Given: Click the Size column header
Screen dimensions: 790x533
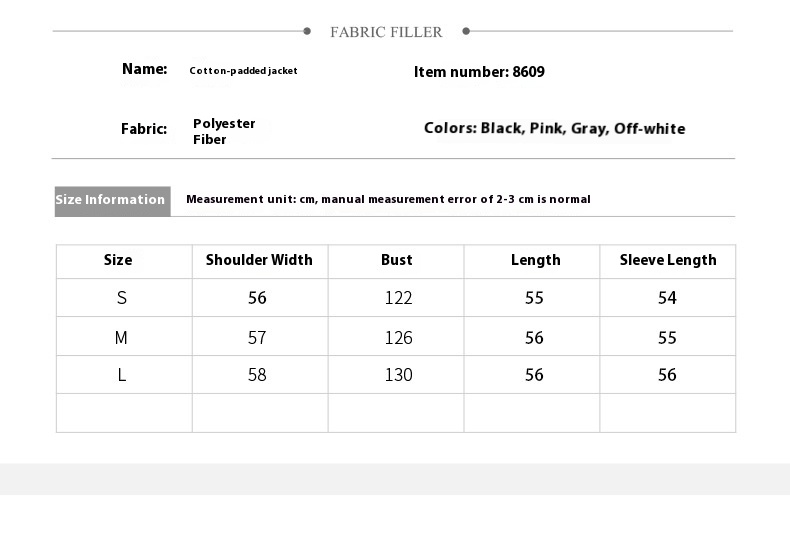Looking at the screenshot, I should click(118, 260).
